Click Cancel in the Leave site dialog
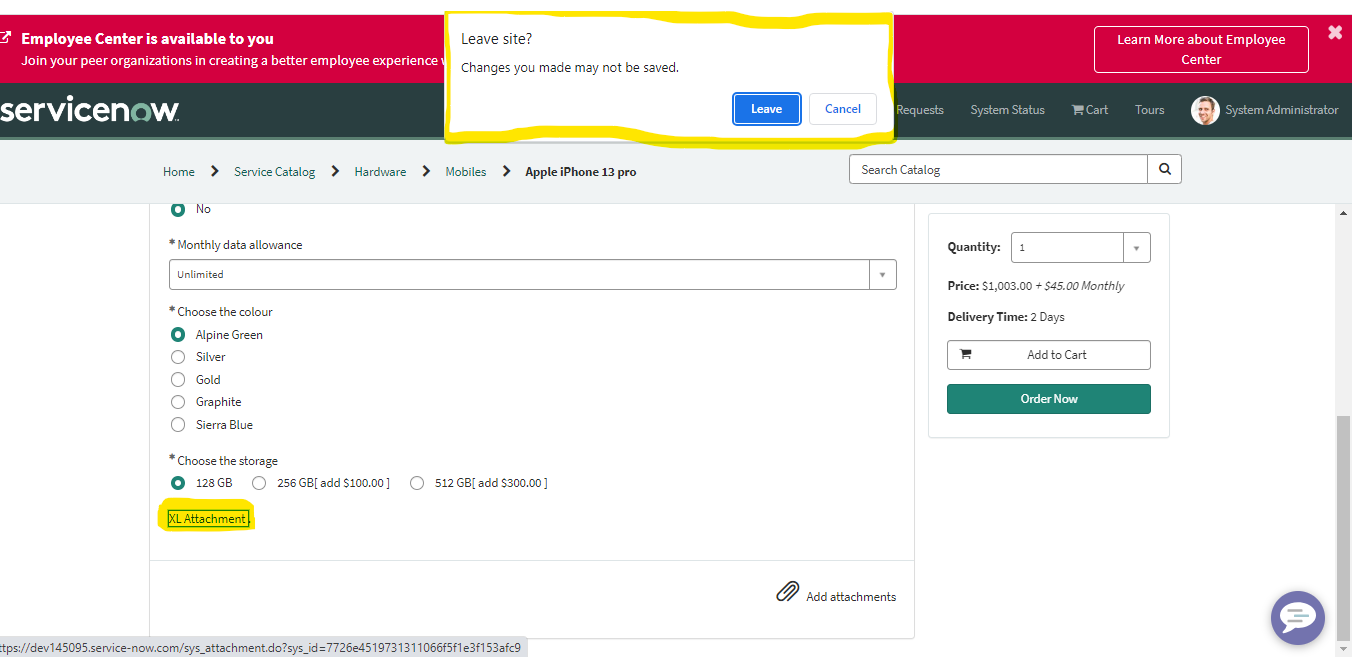 [843, 109]
